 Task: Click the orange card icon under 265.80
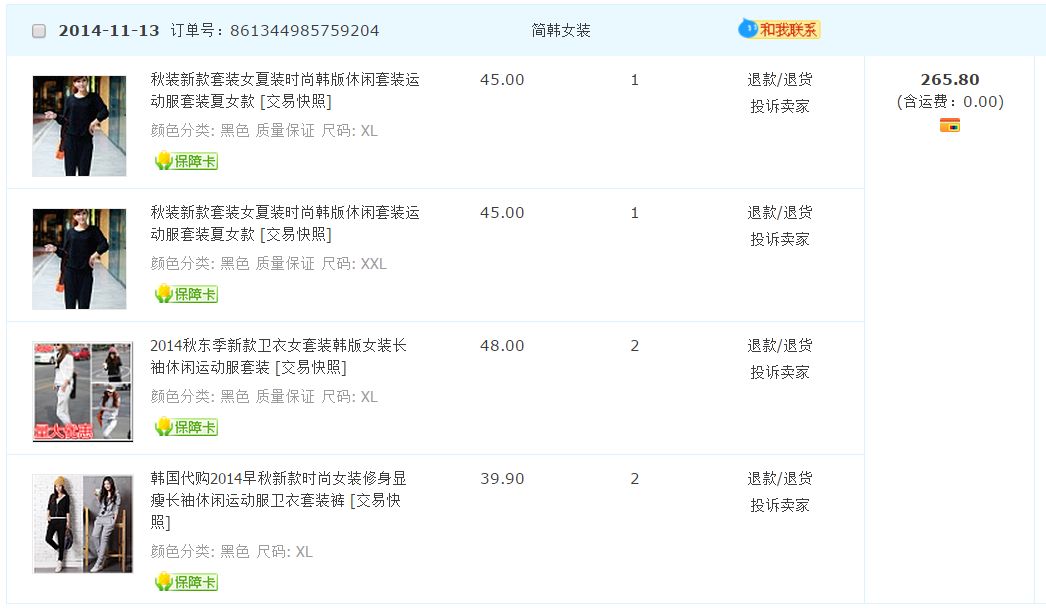click(x=949, y=126)
